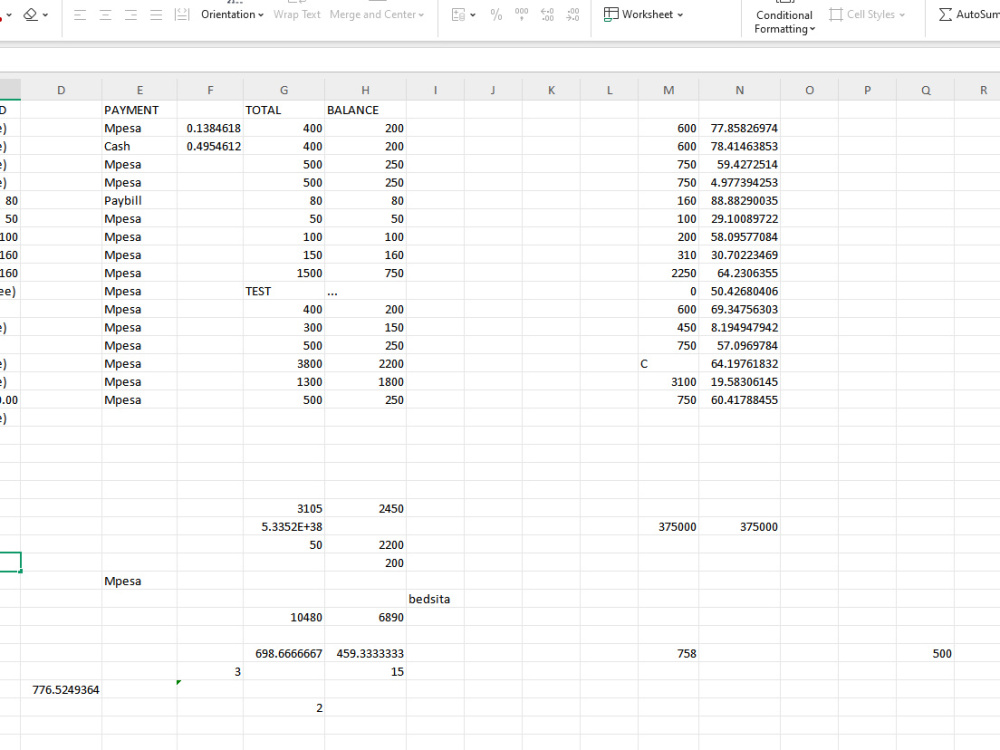Click the increase decimal icon
This screenshot has width=1000, height=750.
[x=547, y=15]
